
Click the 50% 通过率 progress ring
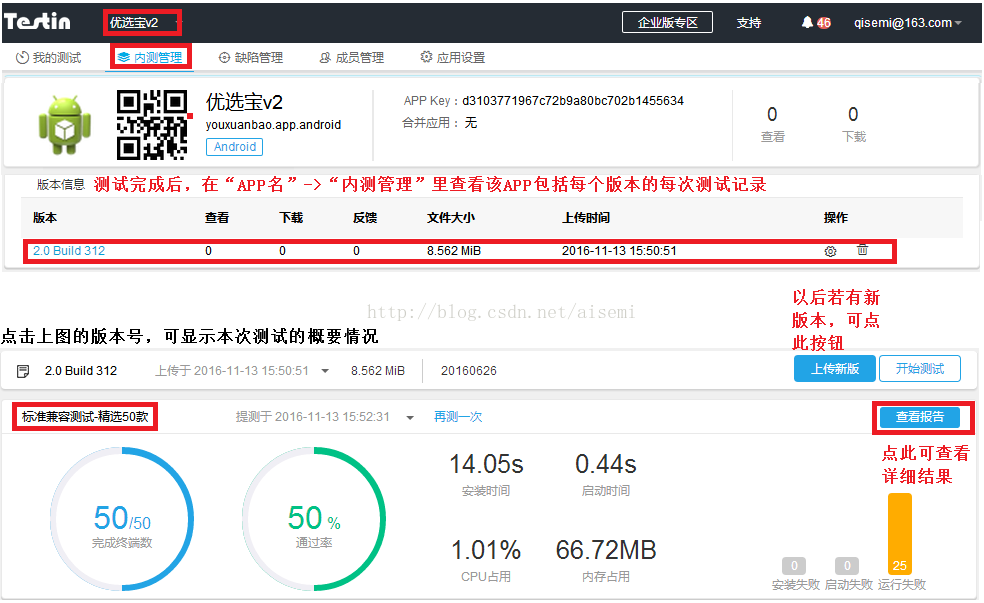[x=314, y=519]
